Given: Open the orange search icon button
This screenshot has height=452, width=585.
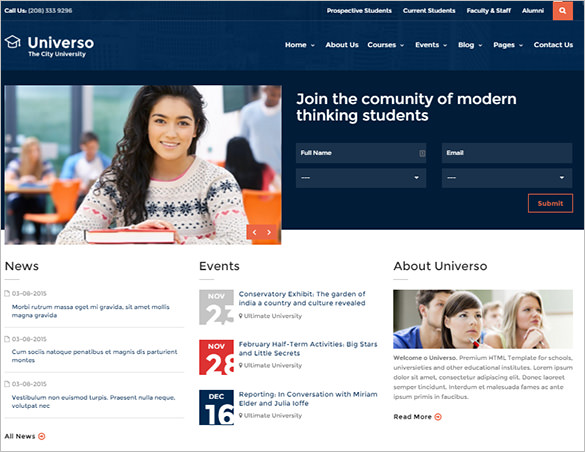Looking at the screenshot, I should tap(563, 10).
